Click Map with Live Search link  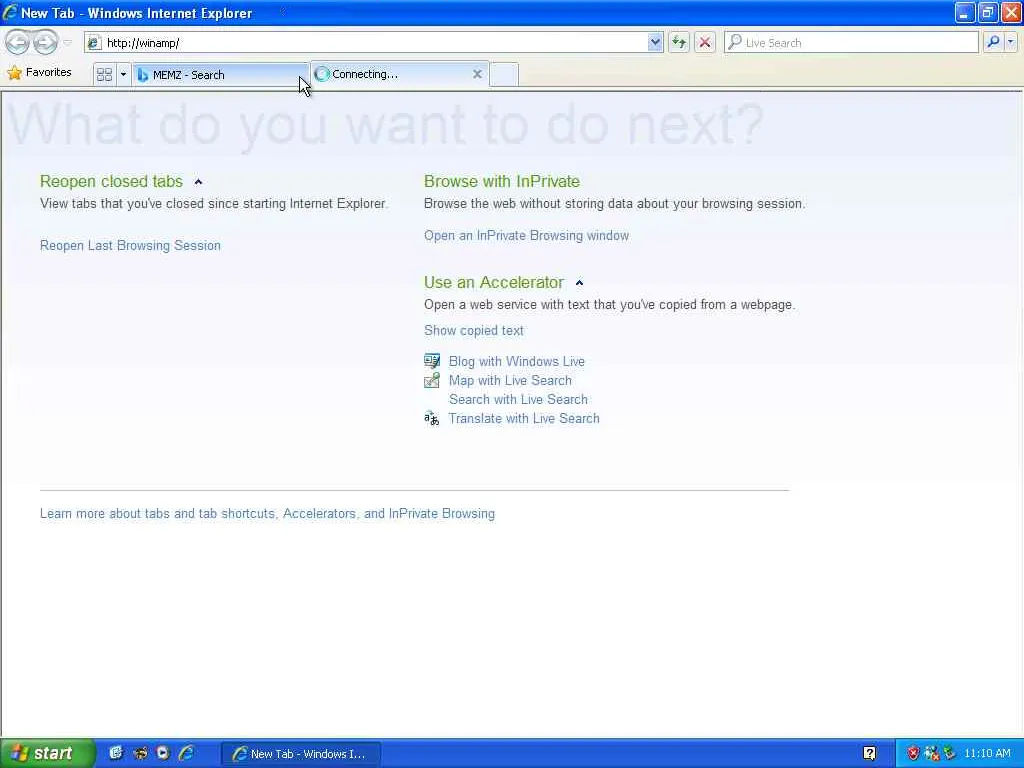tap(510, 380)
